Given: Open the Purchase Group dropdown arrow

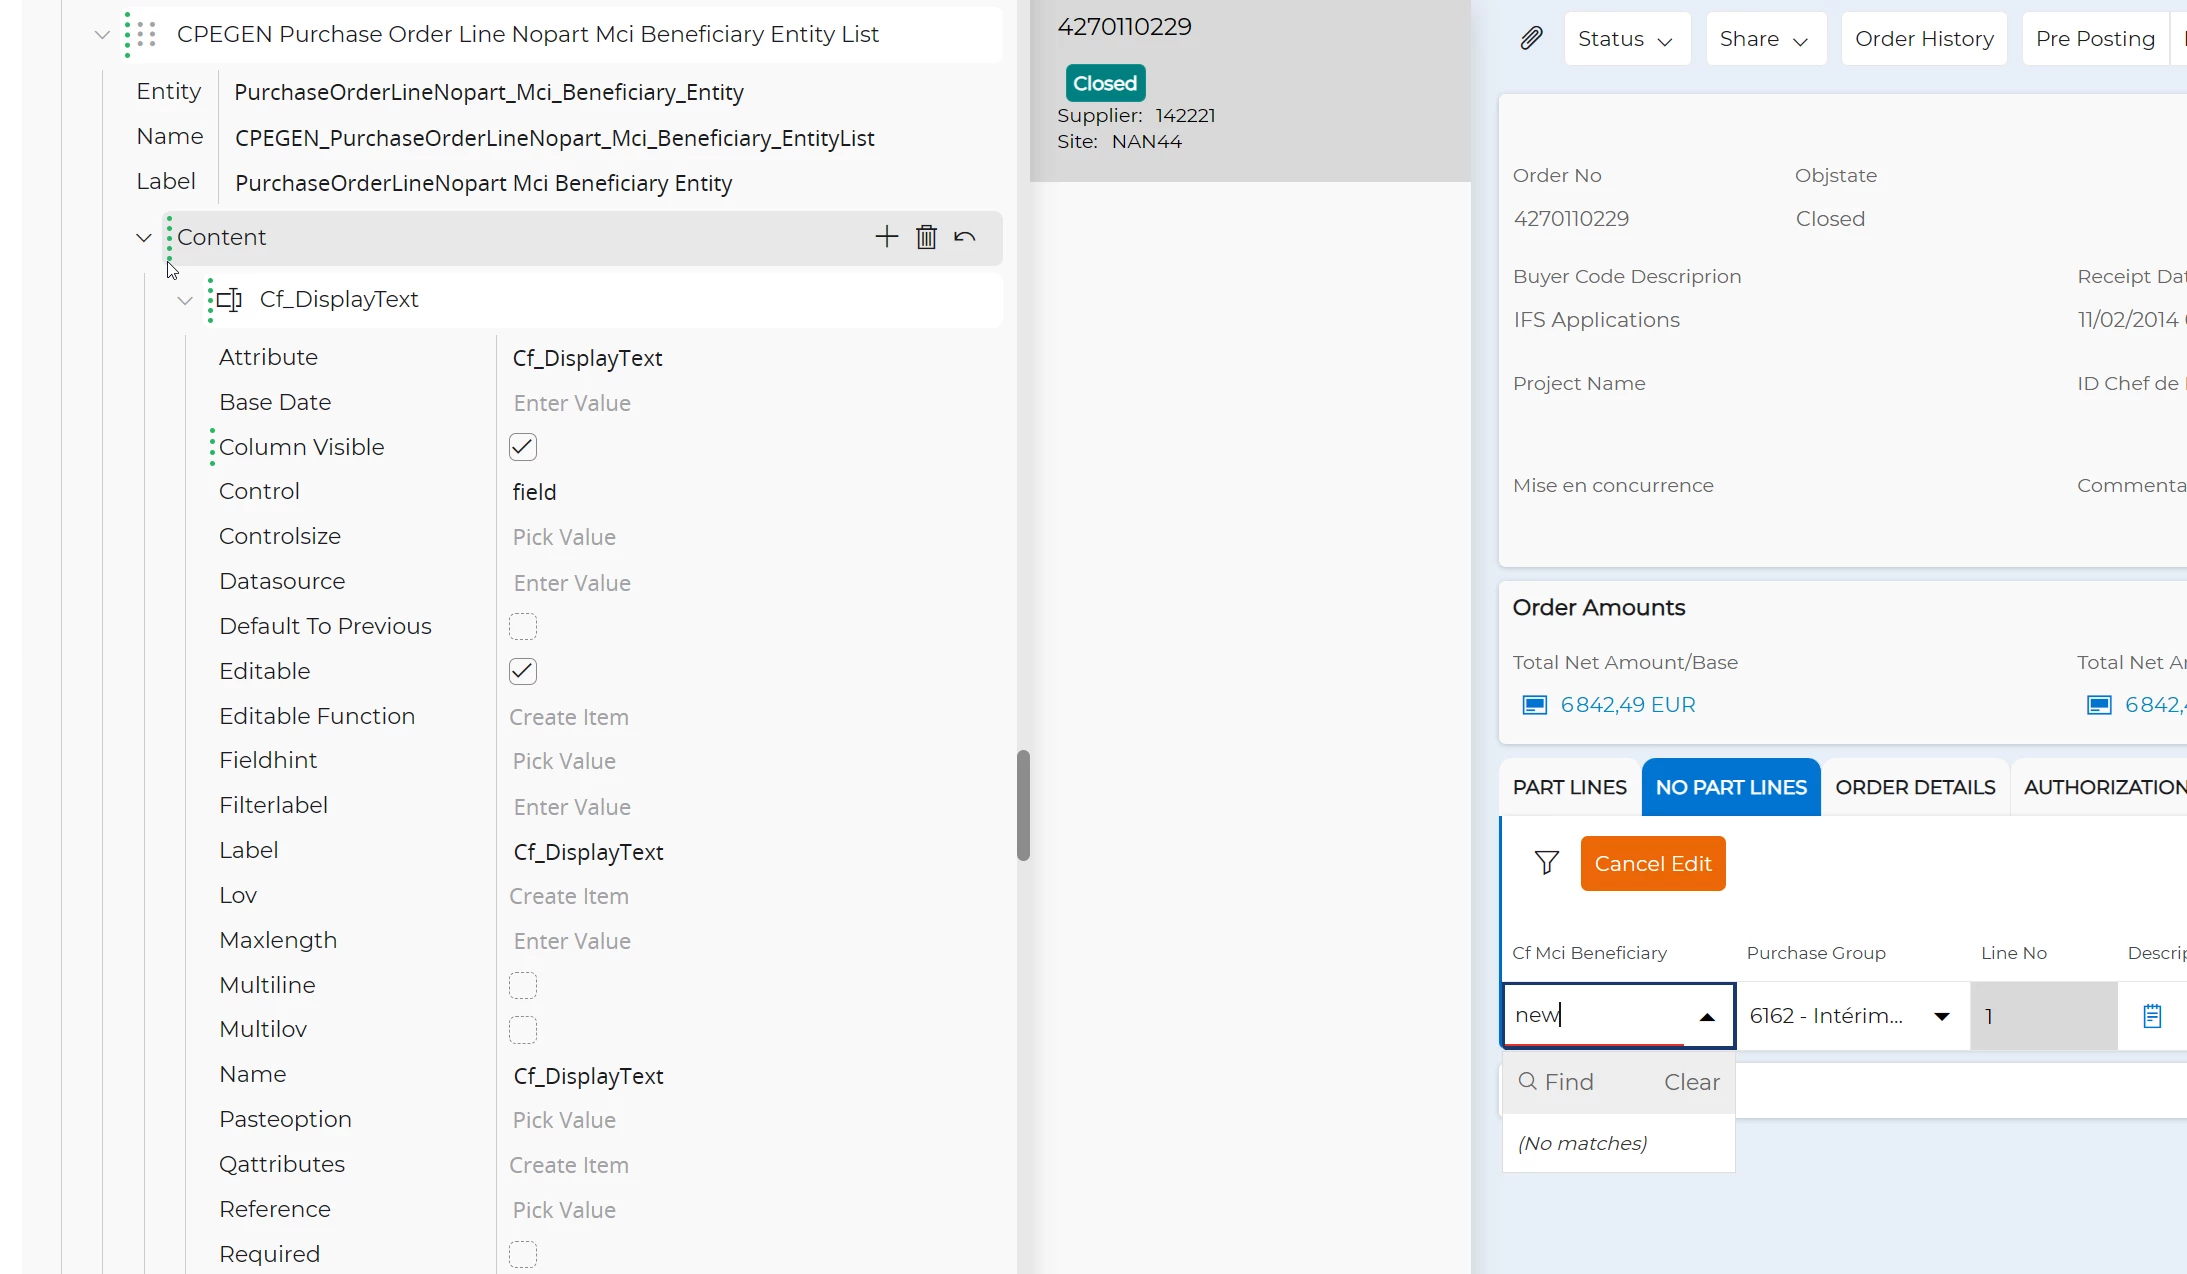Looking at the screenshot, I should [1942, 1016].
